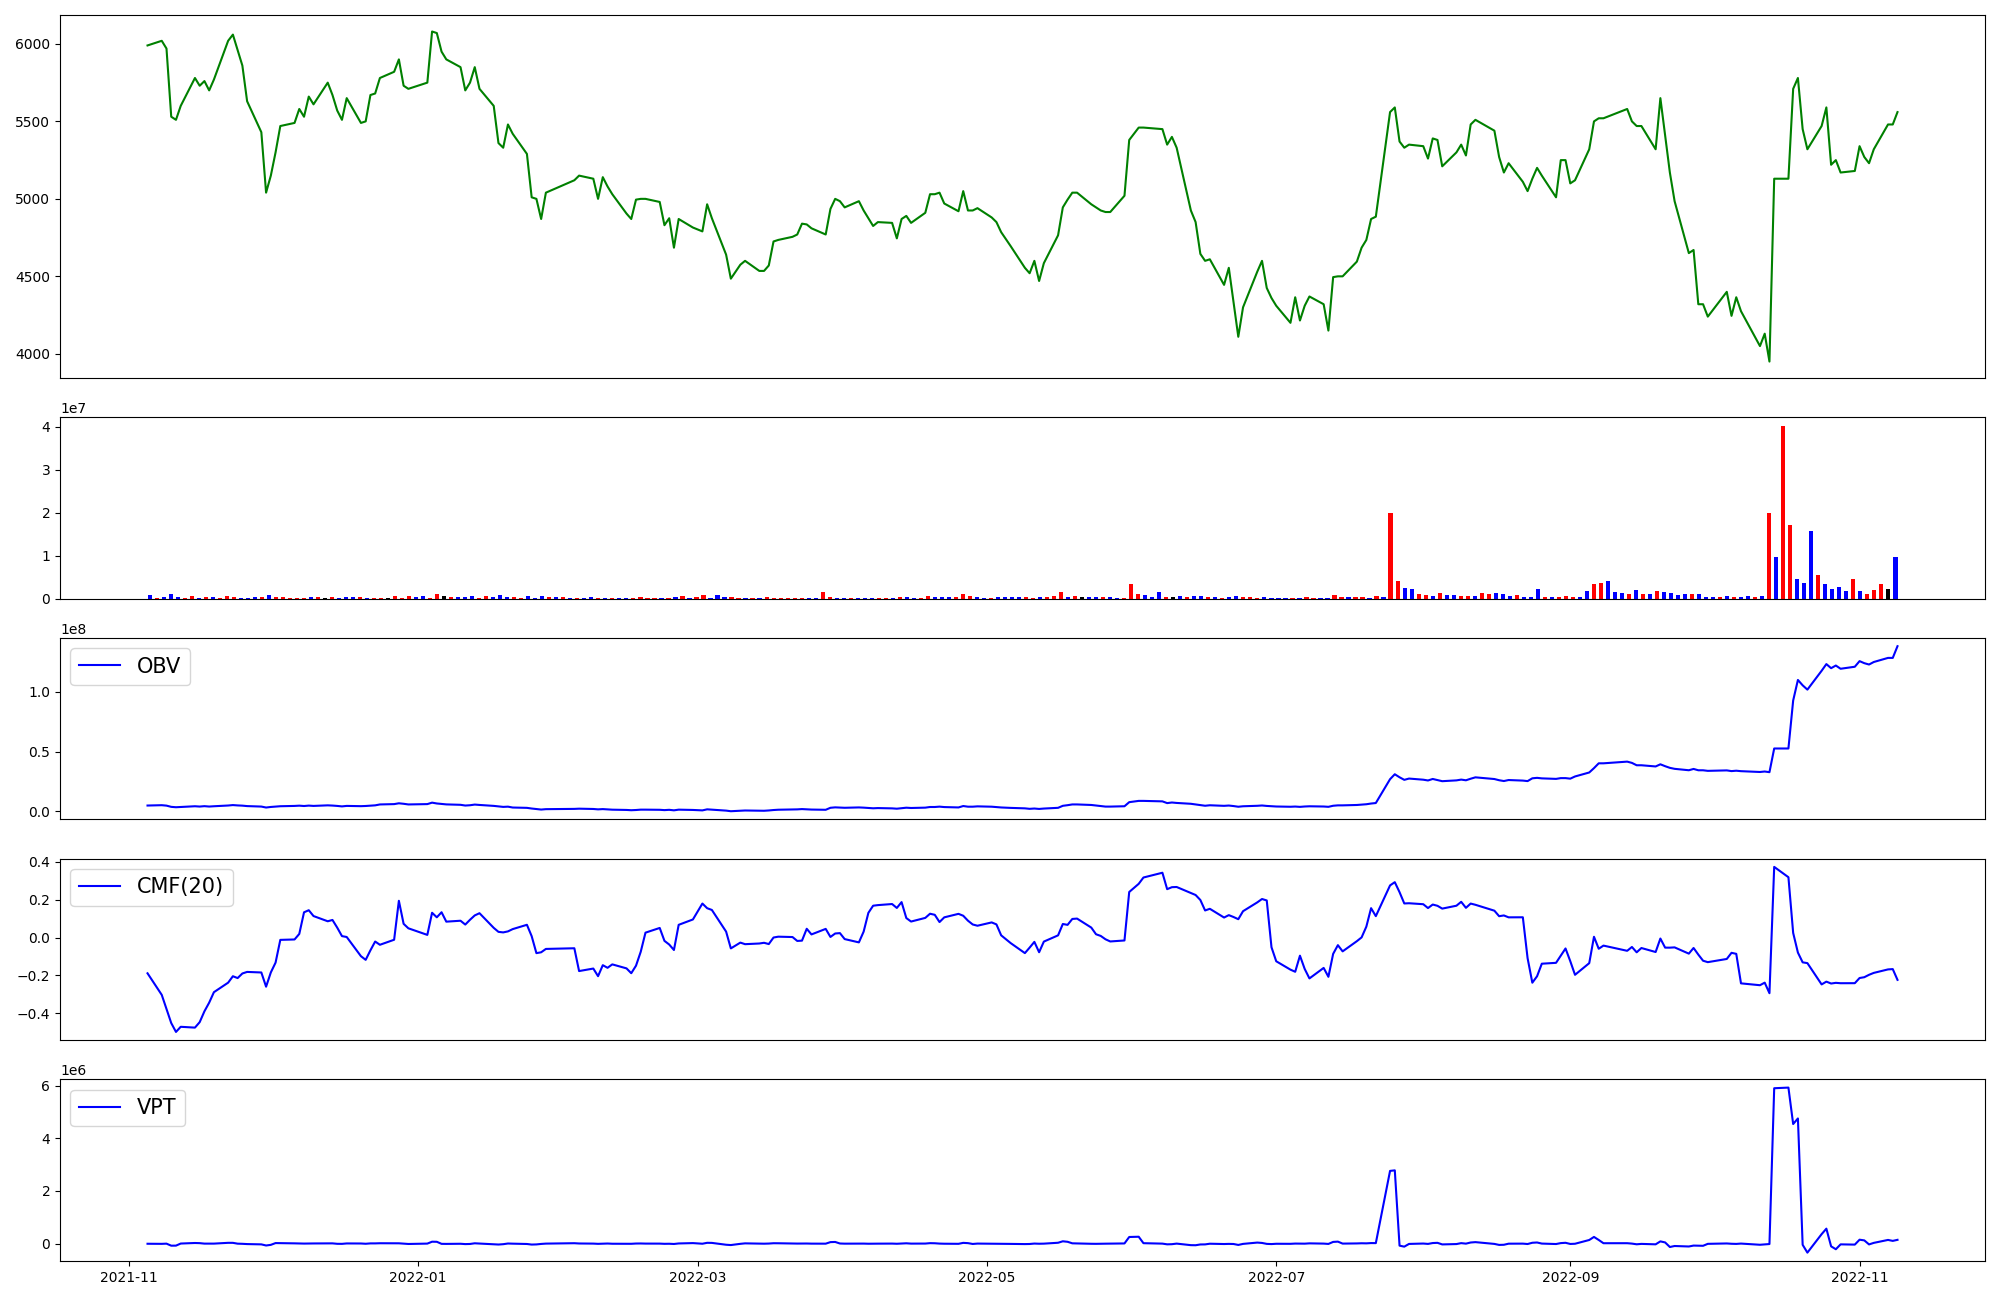
Task: Click the OBV legend label
Action: [x=158, y=666]
